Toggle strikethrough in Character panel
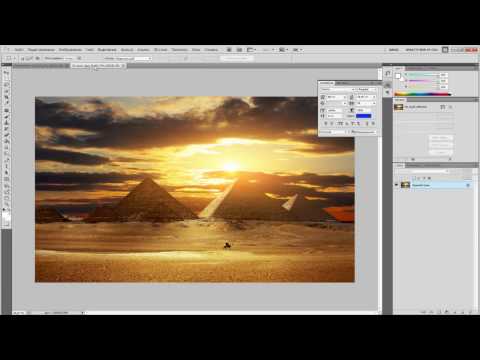This screenshot has height=360, width=480. [x=373, y=124]
